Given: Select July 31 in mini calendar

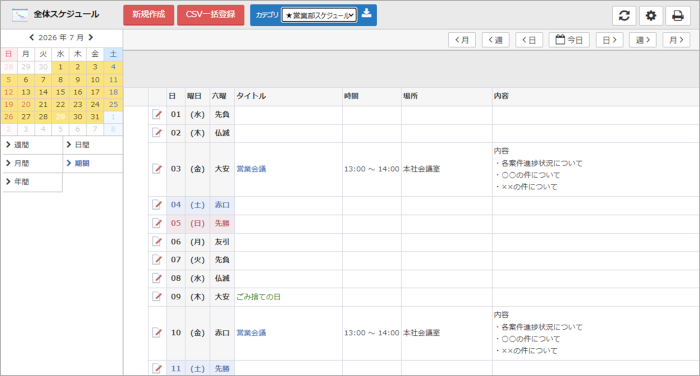Looking at the screenshot, I should click(x=95, y=117).
